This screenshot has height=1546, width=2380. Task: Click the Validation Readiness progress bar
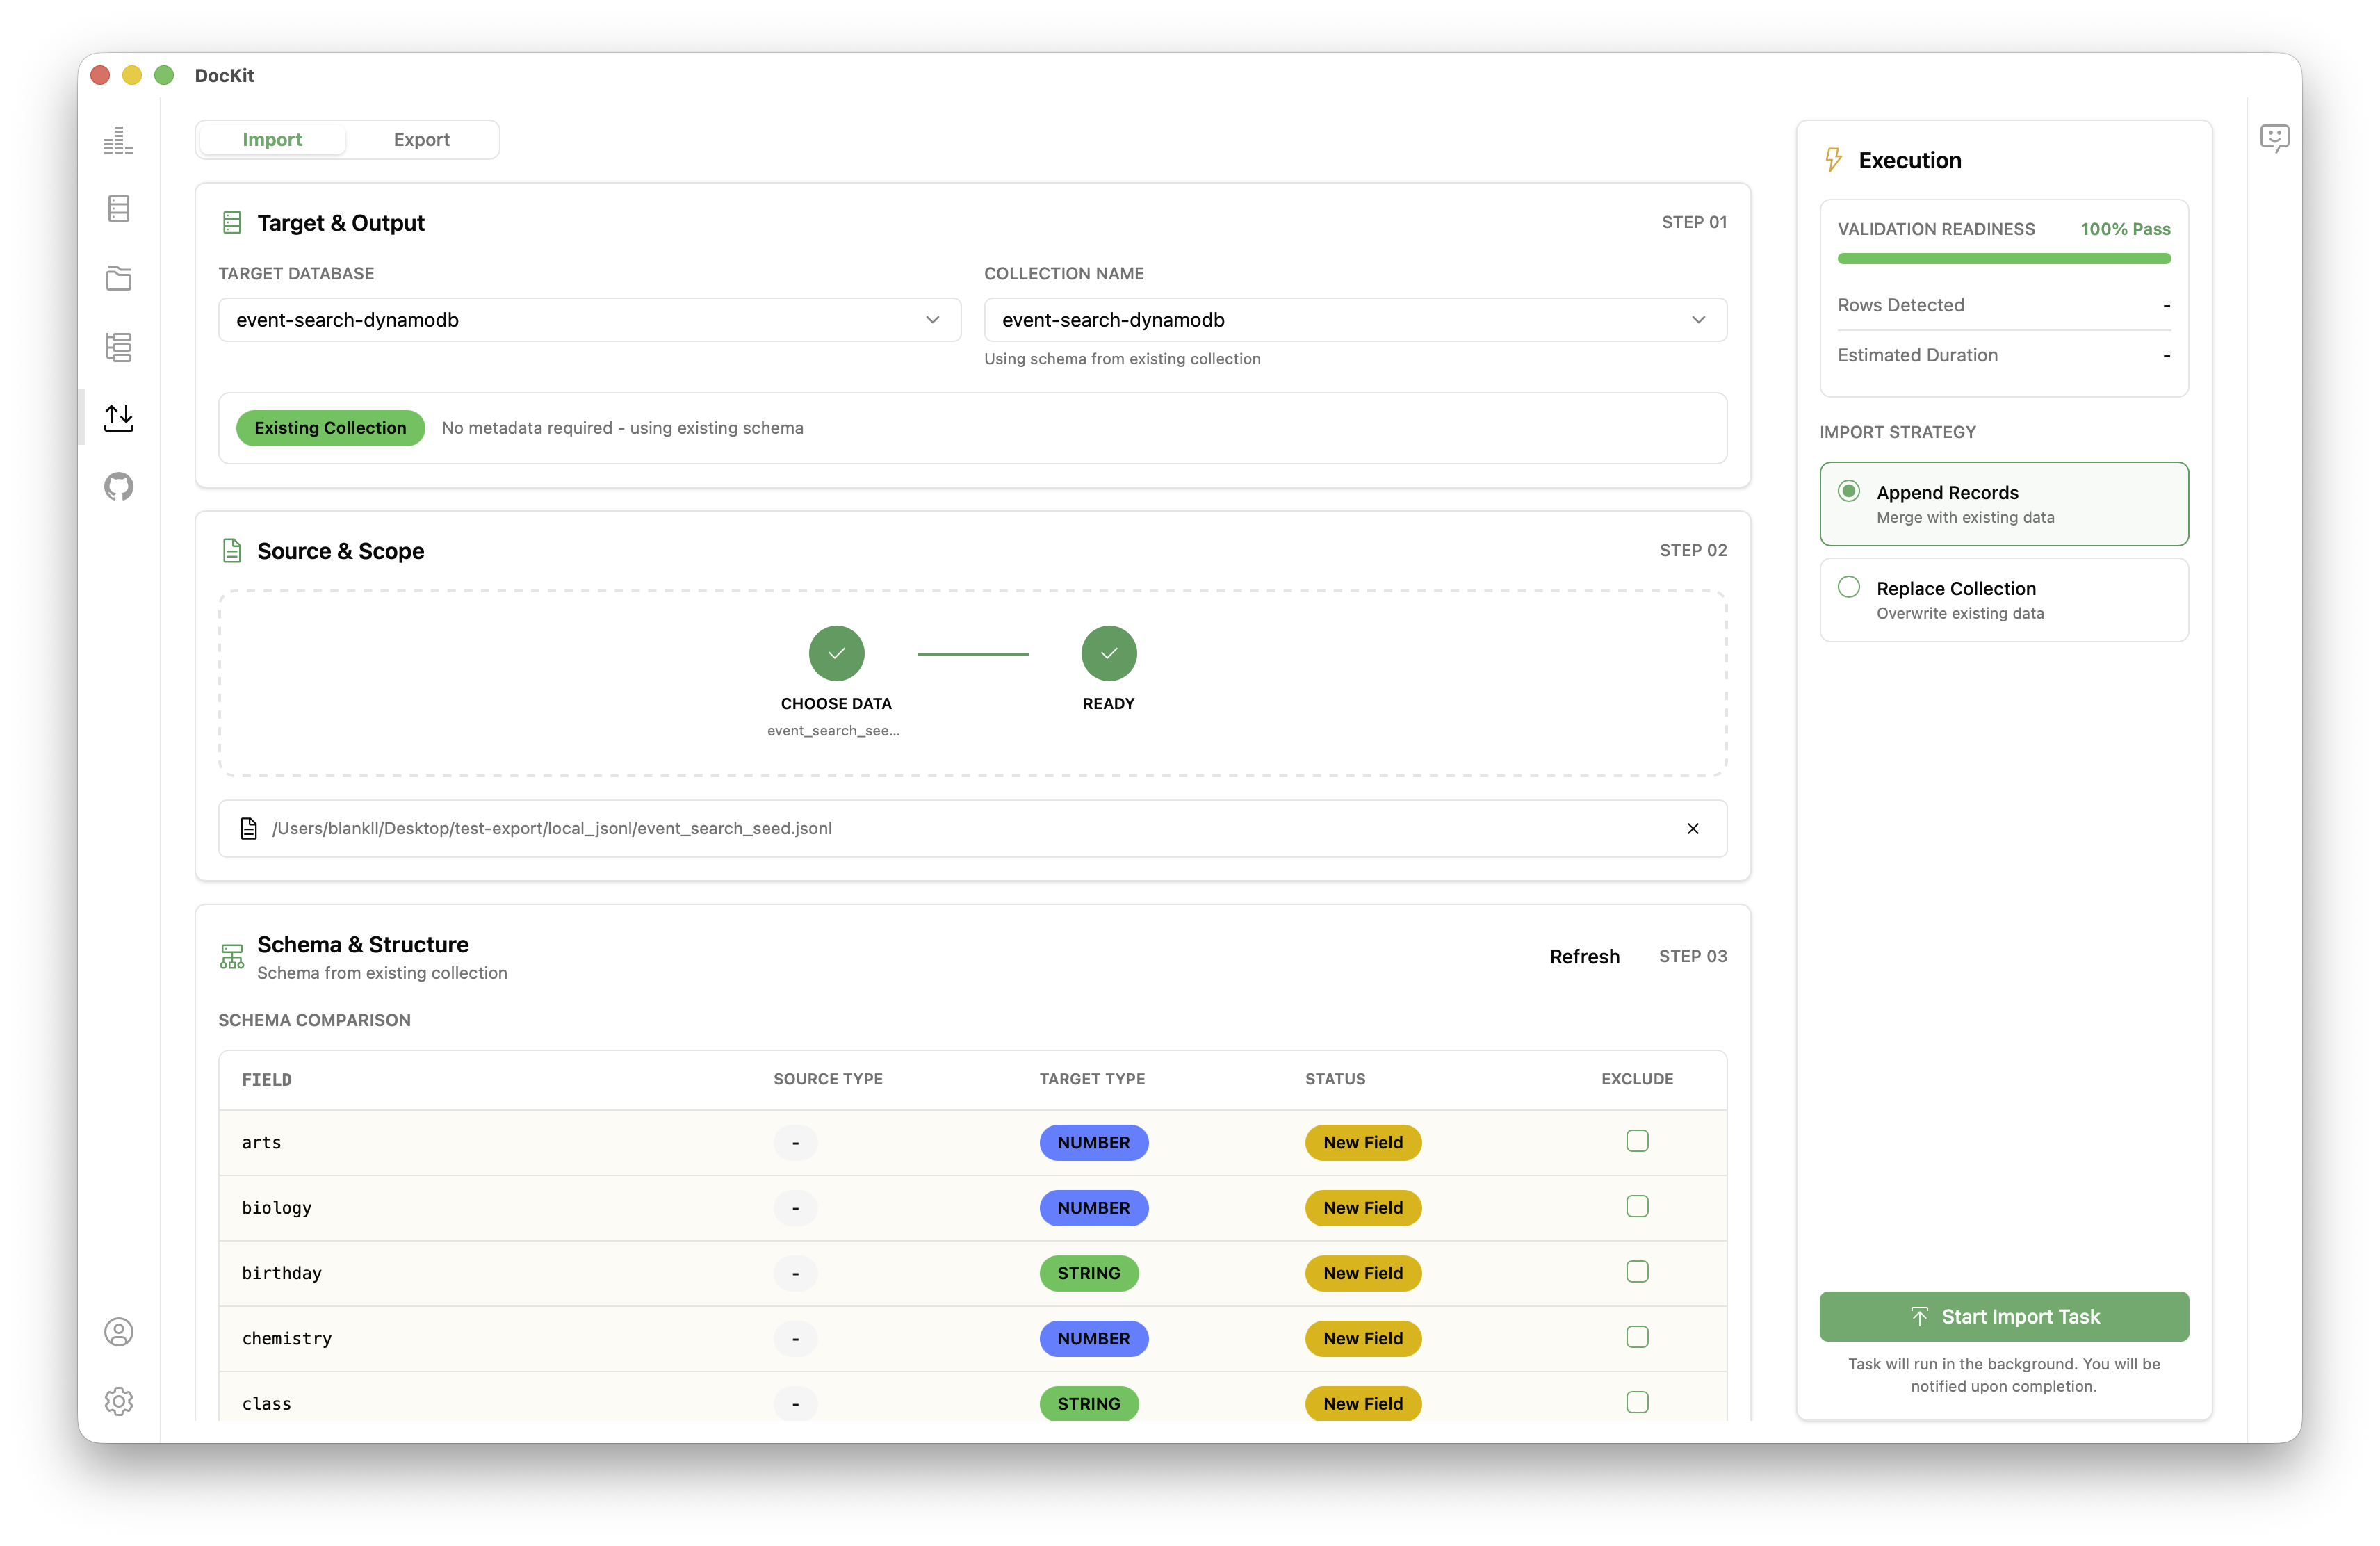point(2003,258)
